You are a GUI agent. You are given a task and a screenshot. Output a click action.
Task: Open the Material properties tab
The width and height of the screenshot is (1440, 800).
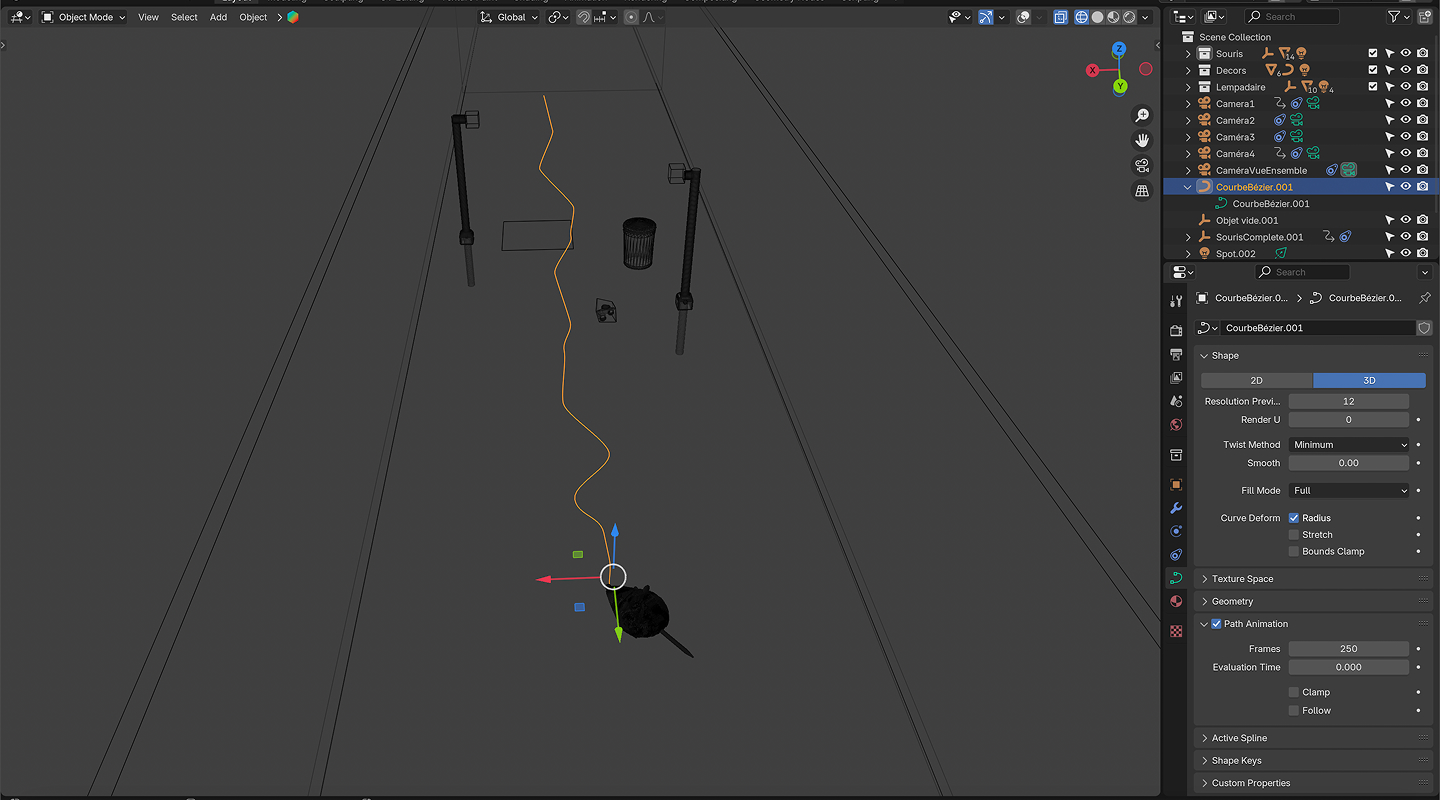pyautogui.click(x=1176, y=602)
